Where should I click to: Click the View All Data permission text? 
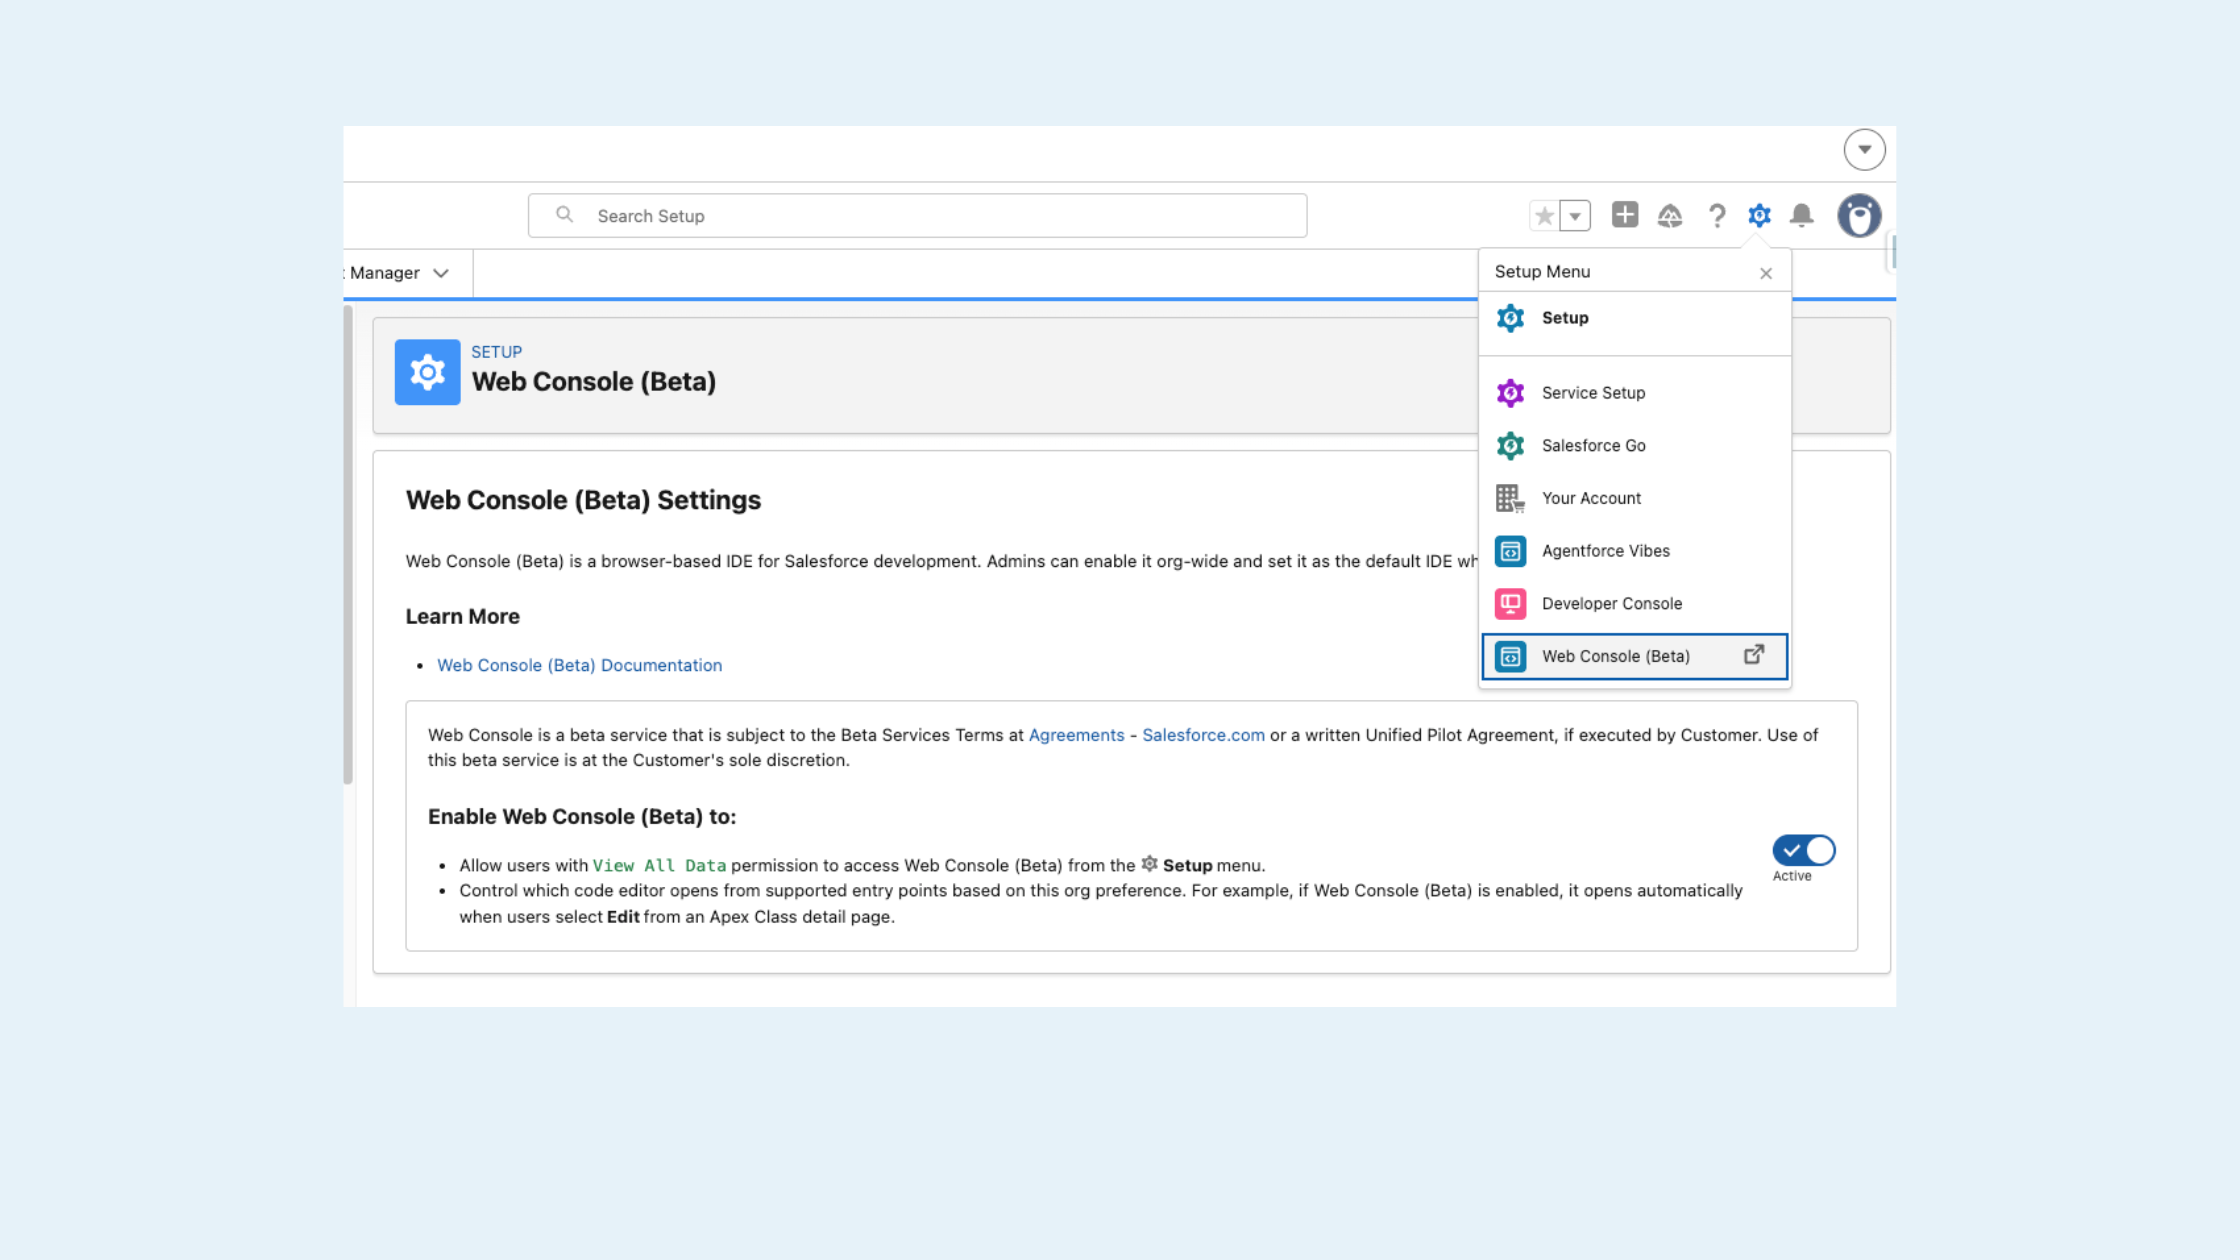point(659,866)
